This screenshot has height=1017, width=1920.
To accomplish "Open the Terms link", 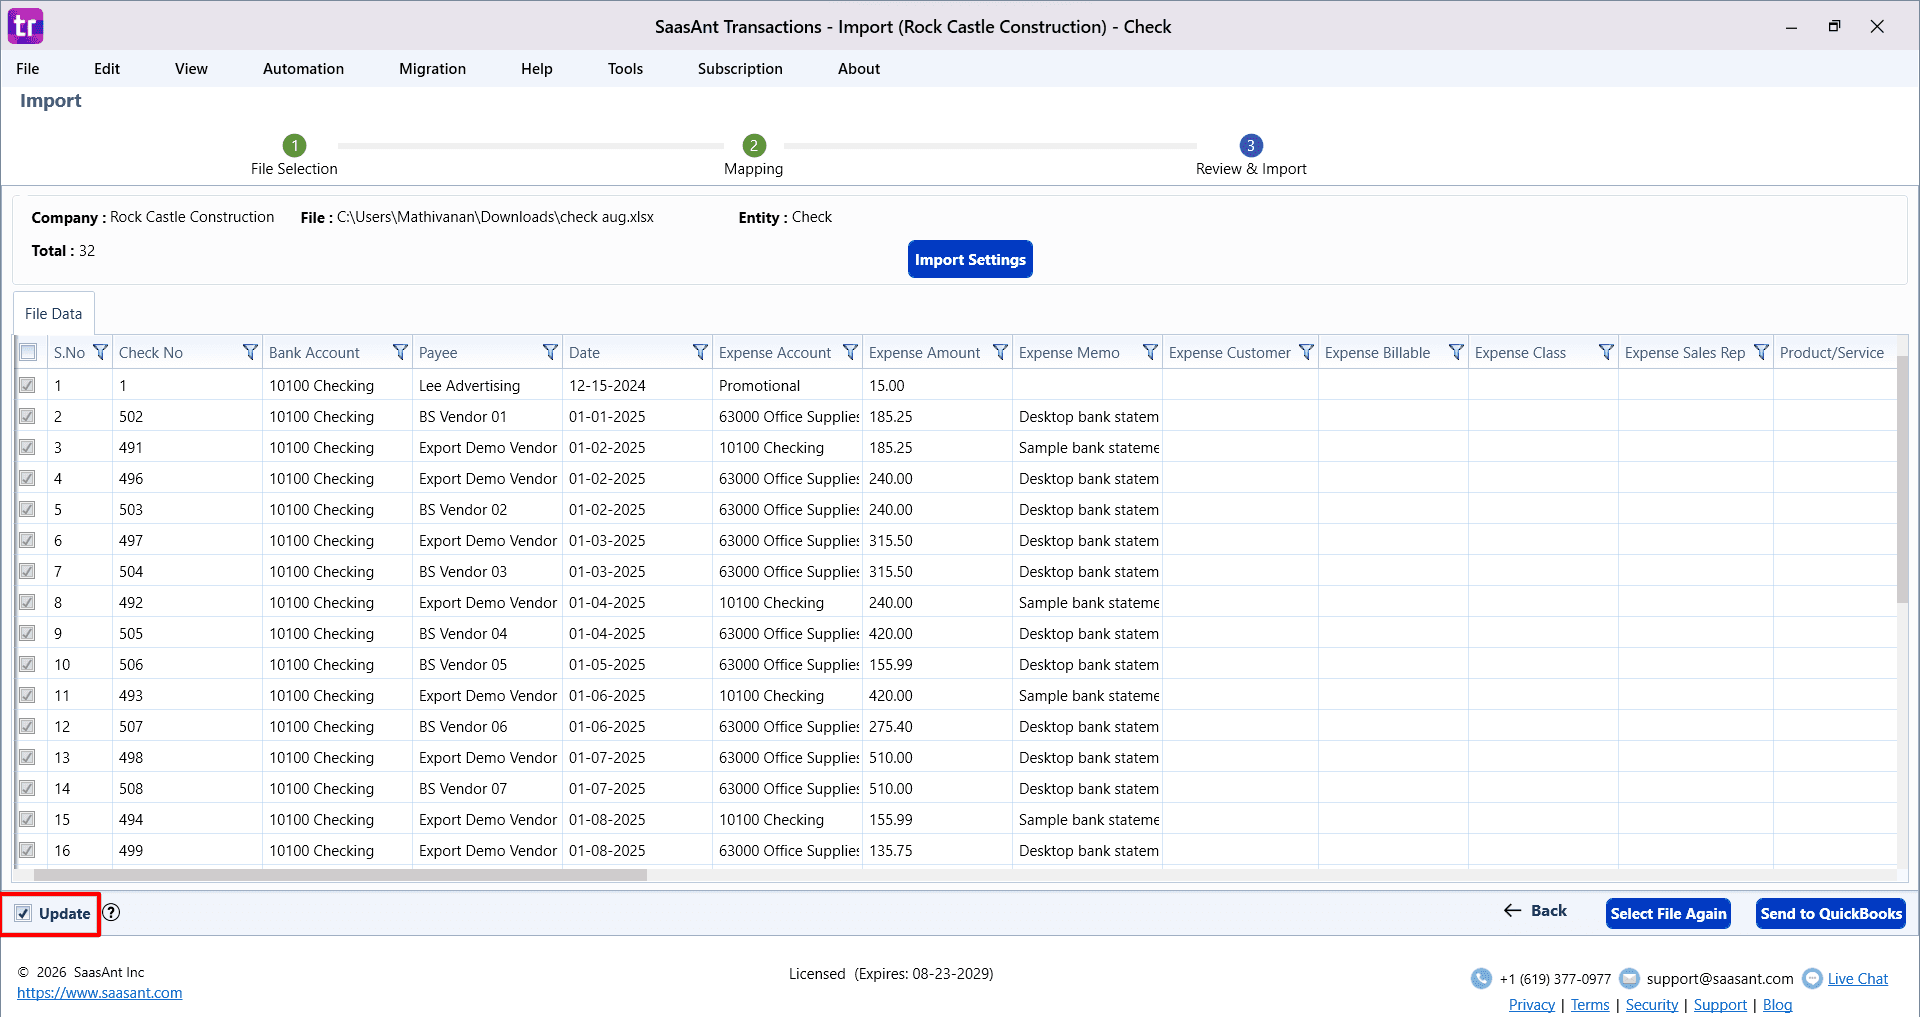I will point(1590,1005).
